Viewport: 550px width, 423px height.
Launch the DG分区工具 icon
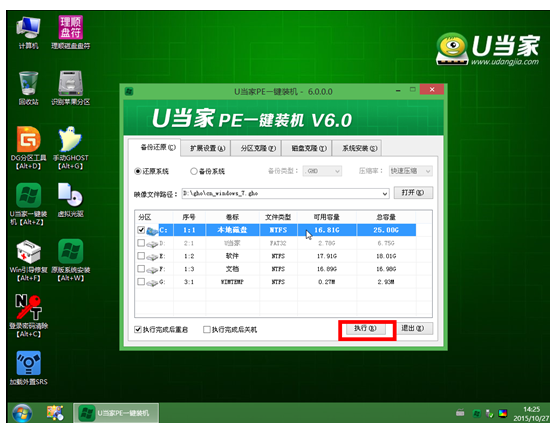pyautogui.click(x=28, y=148)
